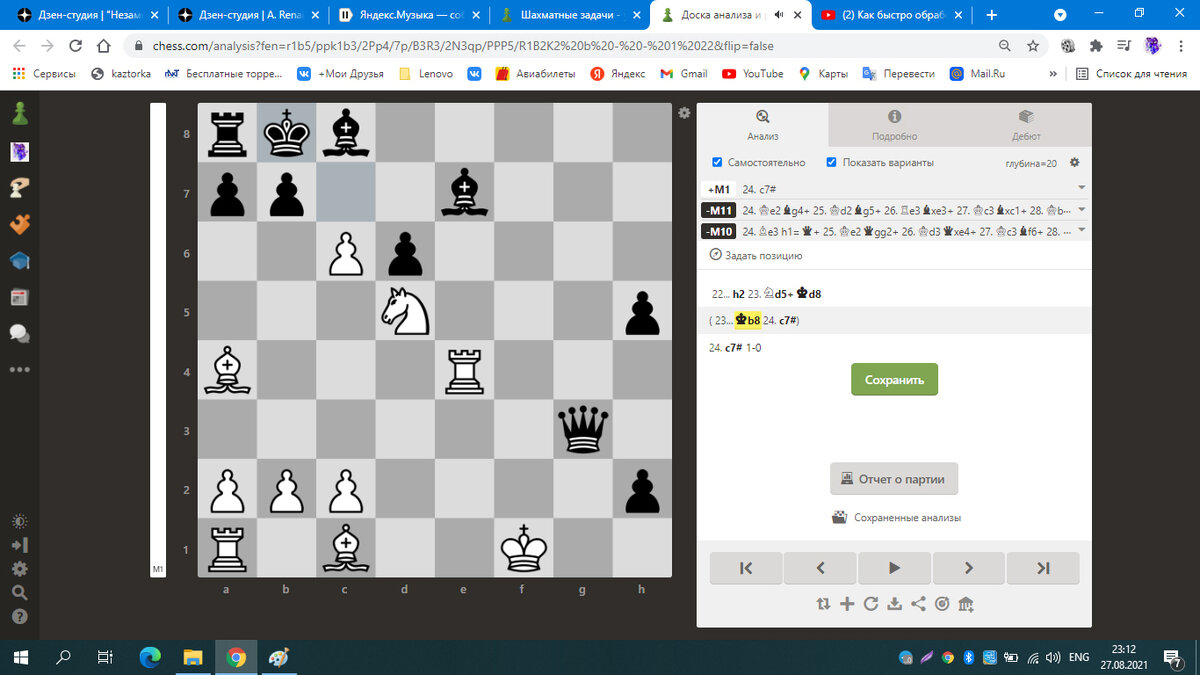Open chat bubbles social icon in sidebar
Viewport: 1200px width, 675px height.
(x=19, y=333)
